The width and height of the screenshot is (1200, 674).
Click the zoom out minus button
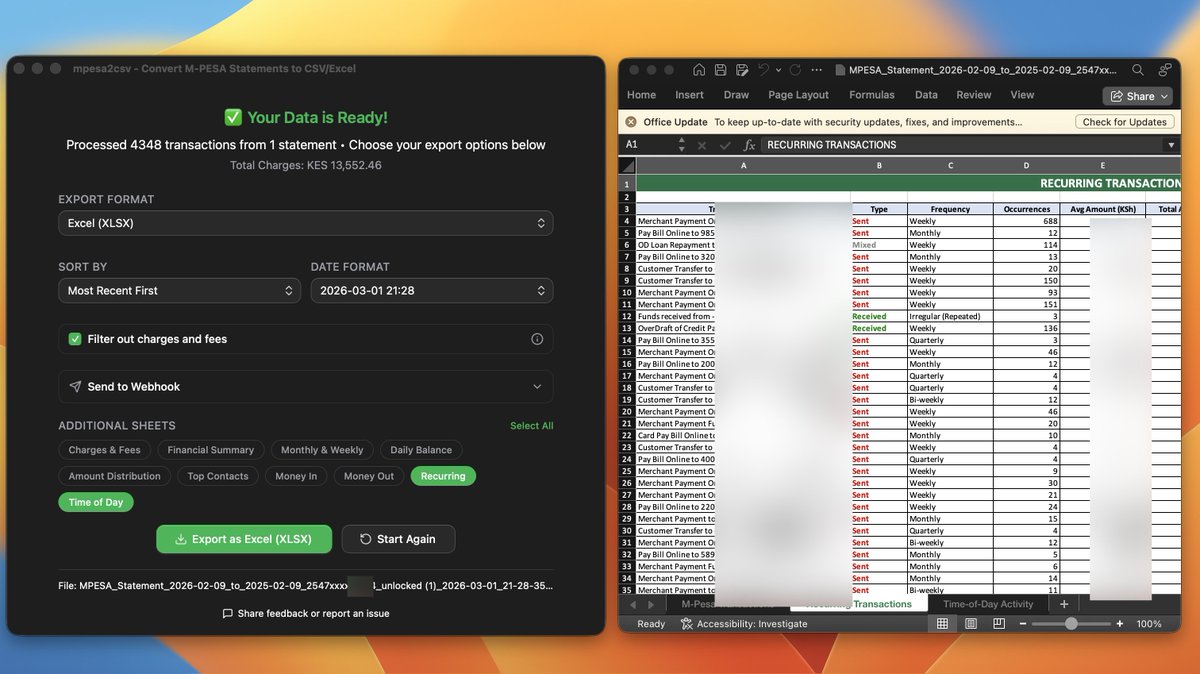1022,624
